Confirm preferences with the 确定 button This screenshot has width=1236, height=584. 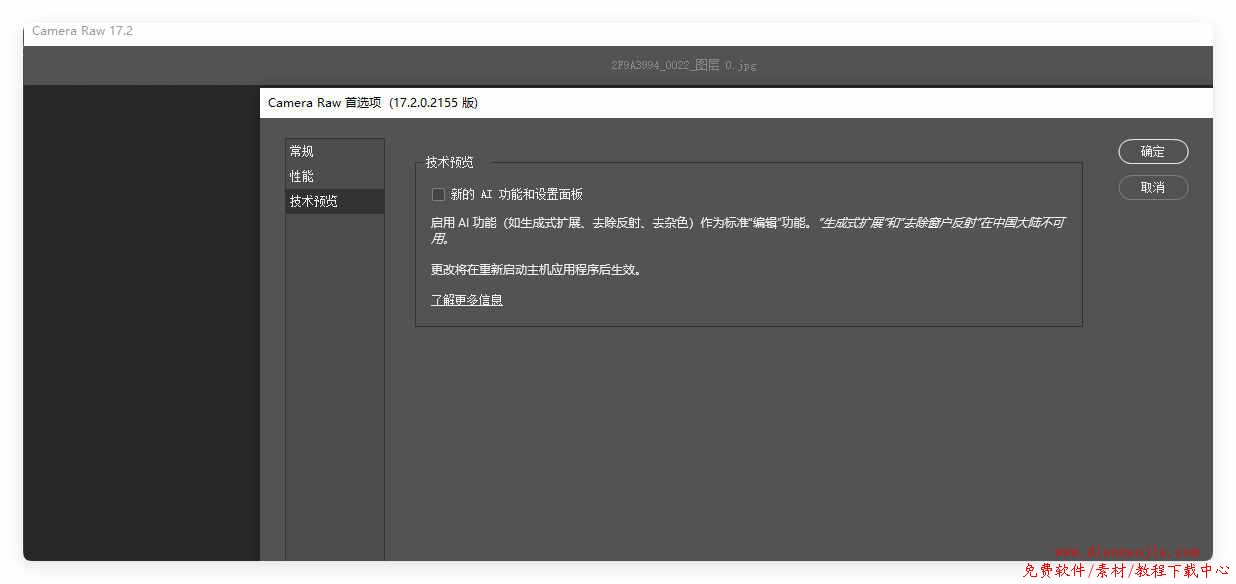pyautogui.click(x=1153, y=152)
